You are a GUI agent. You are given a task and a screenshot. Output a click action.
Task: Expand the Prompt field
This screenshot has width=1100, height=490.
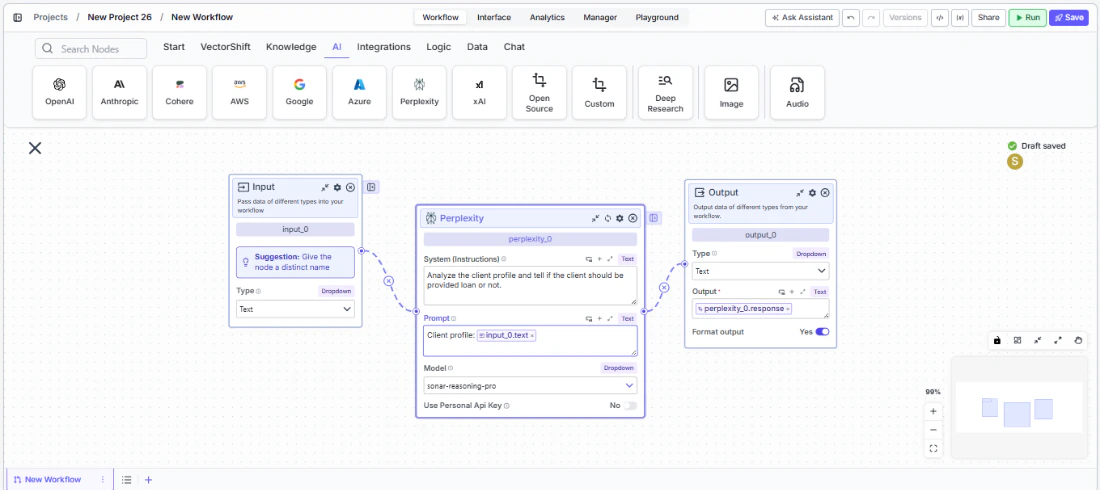coord(610,319)
